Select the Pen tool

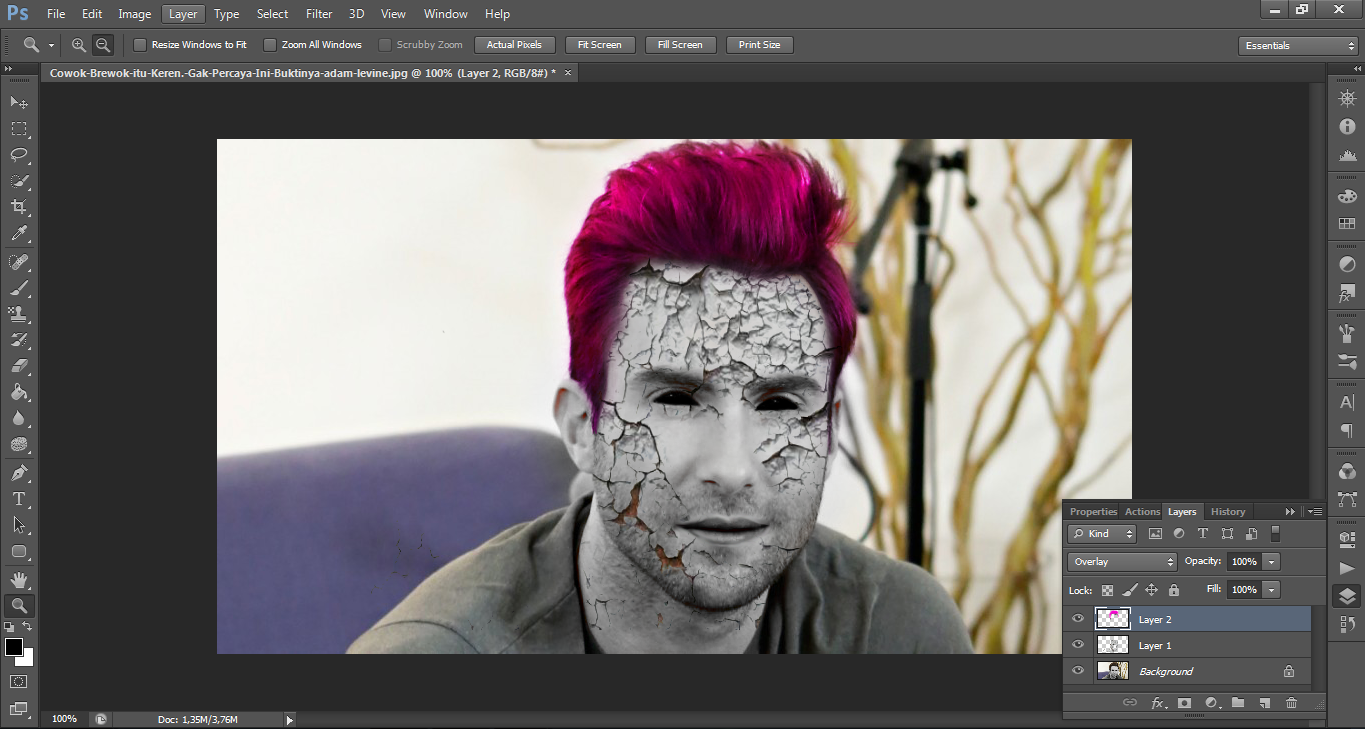pyautogui.click(x=19, y=473)
